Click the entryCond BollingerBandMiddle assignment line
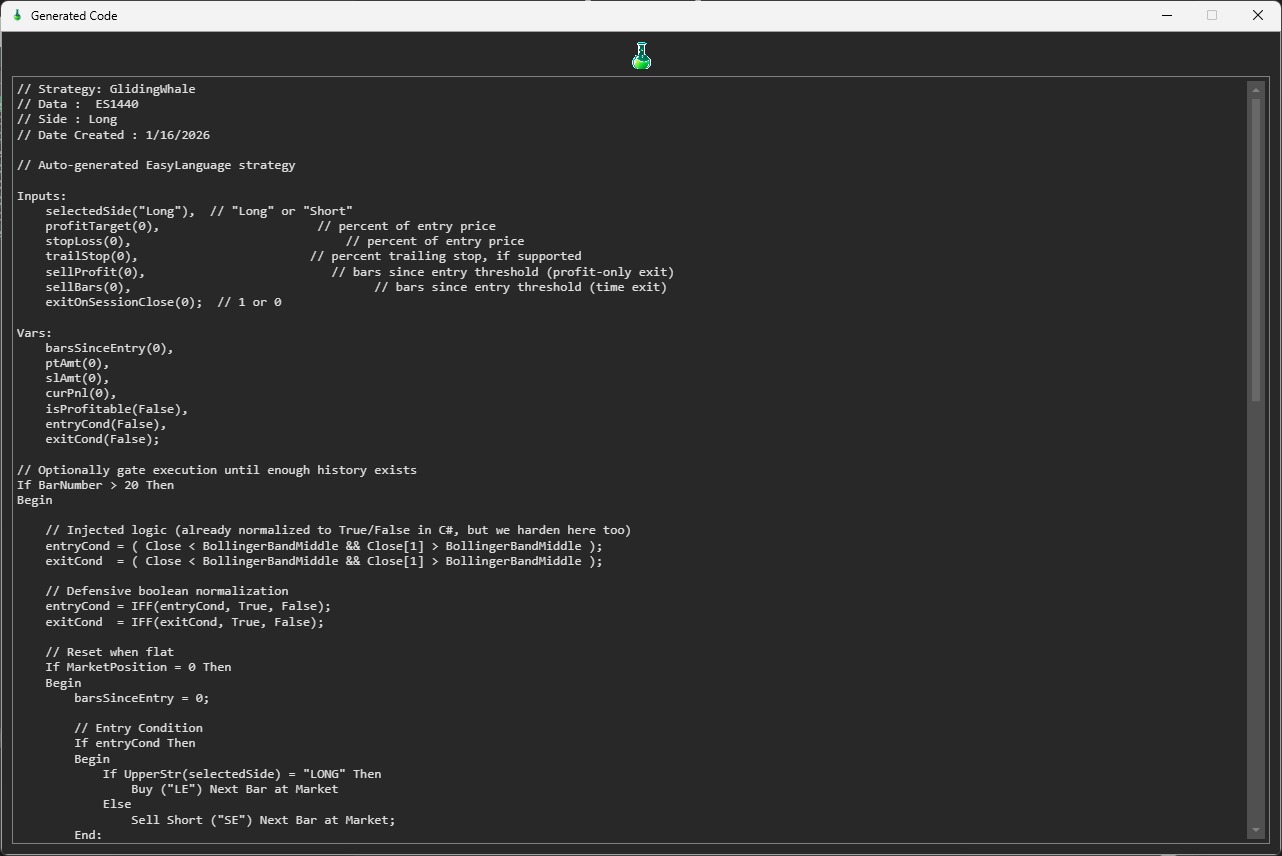 click(324, 546)
